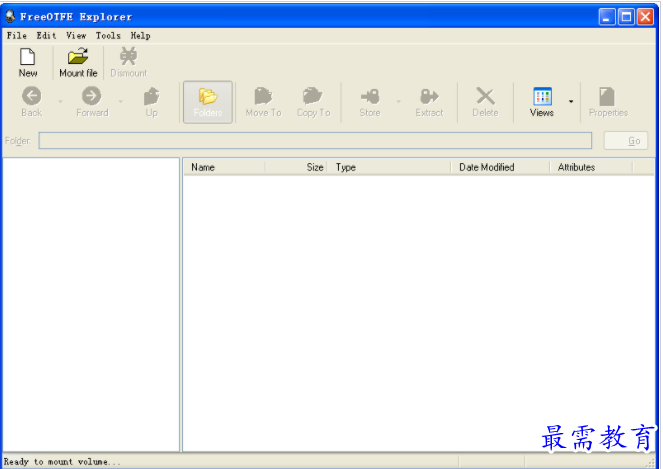Open the Forward history dropdown arrow
This screenshot has width=663, height=469.
(121, 101)
